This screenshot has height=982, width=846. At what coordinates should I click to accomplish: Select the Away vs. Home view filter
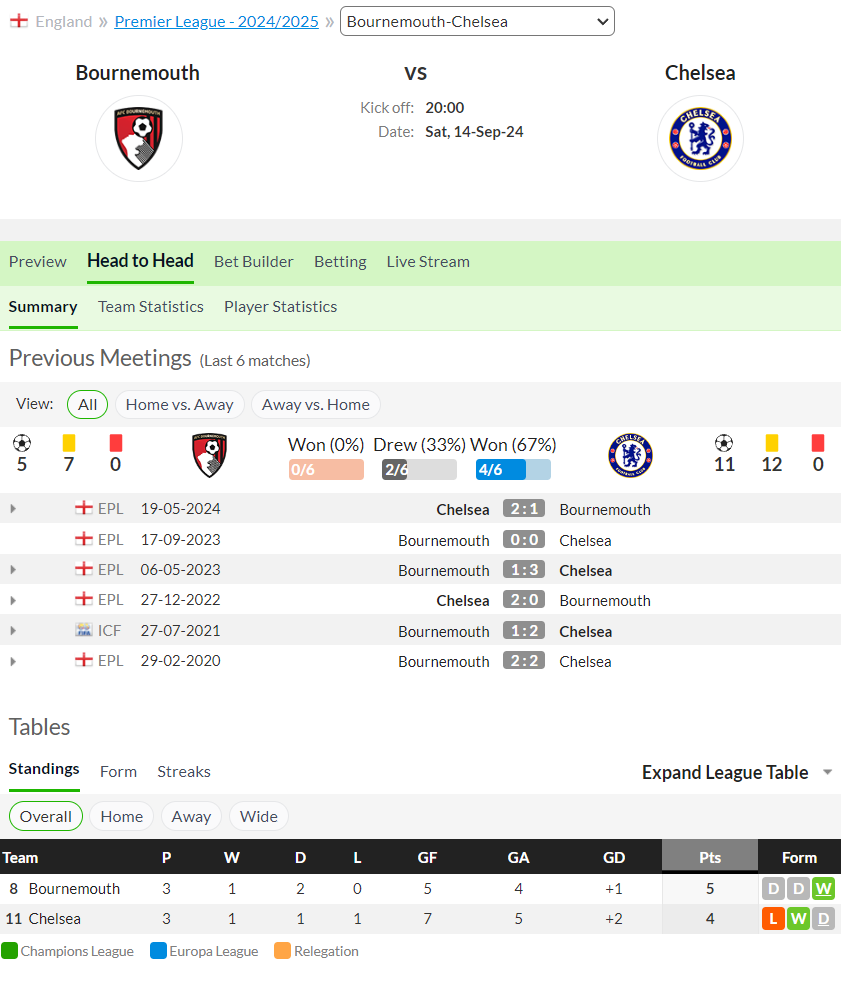click(316, 405)
